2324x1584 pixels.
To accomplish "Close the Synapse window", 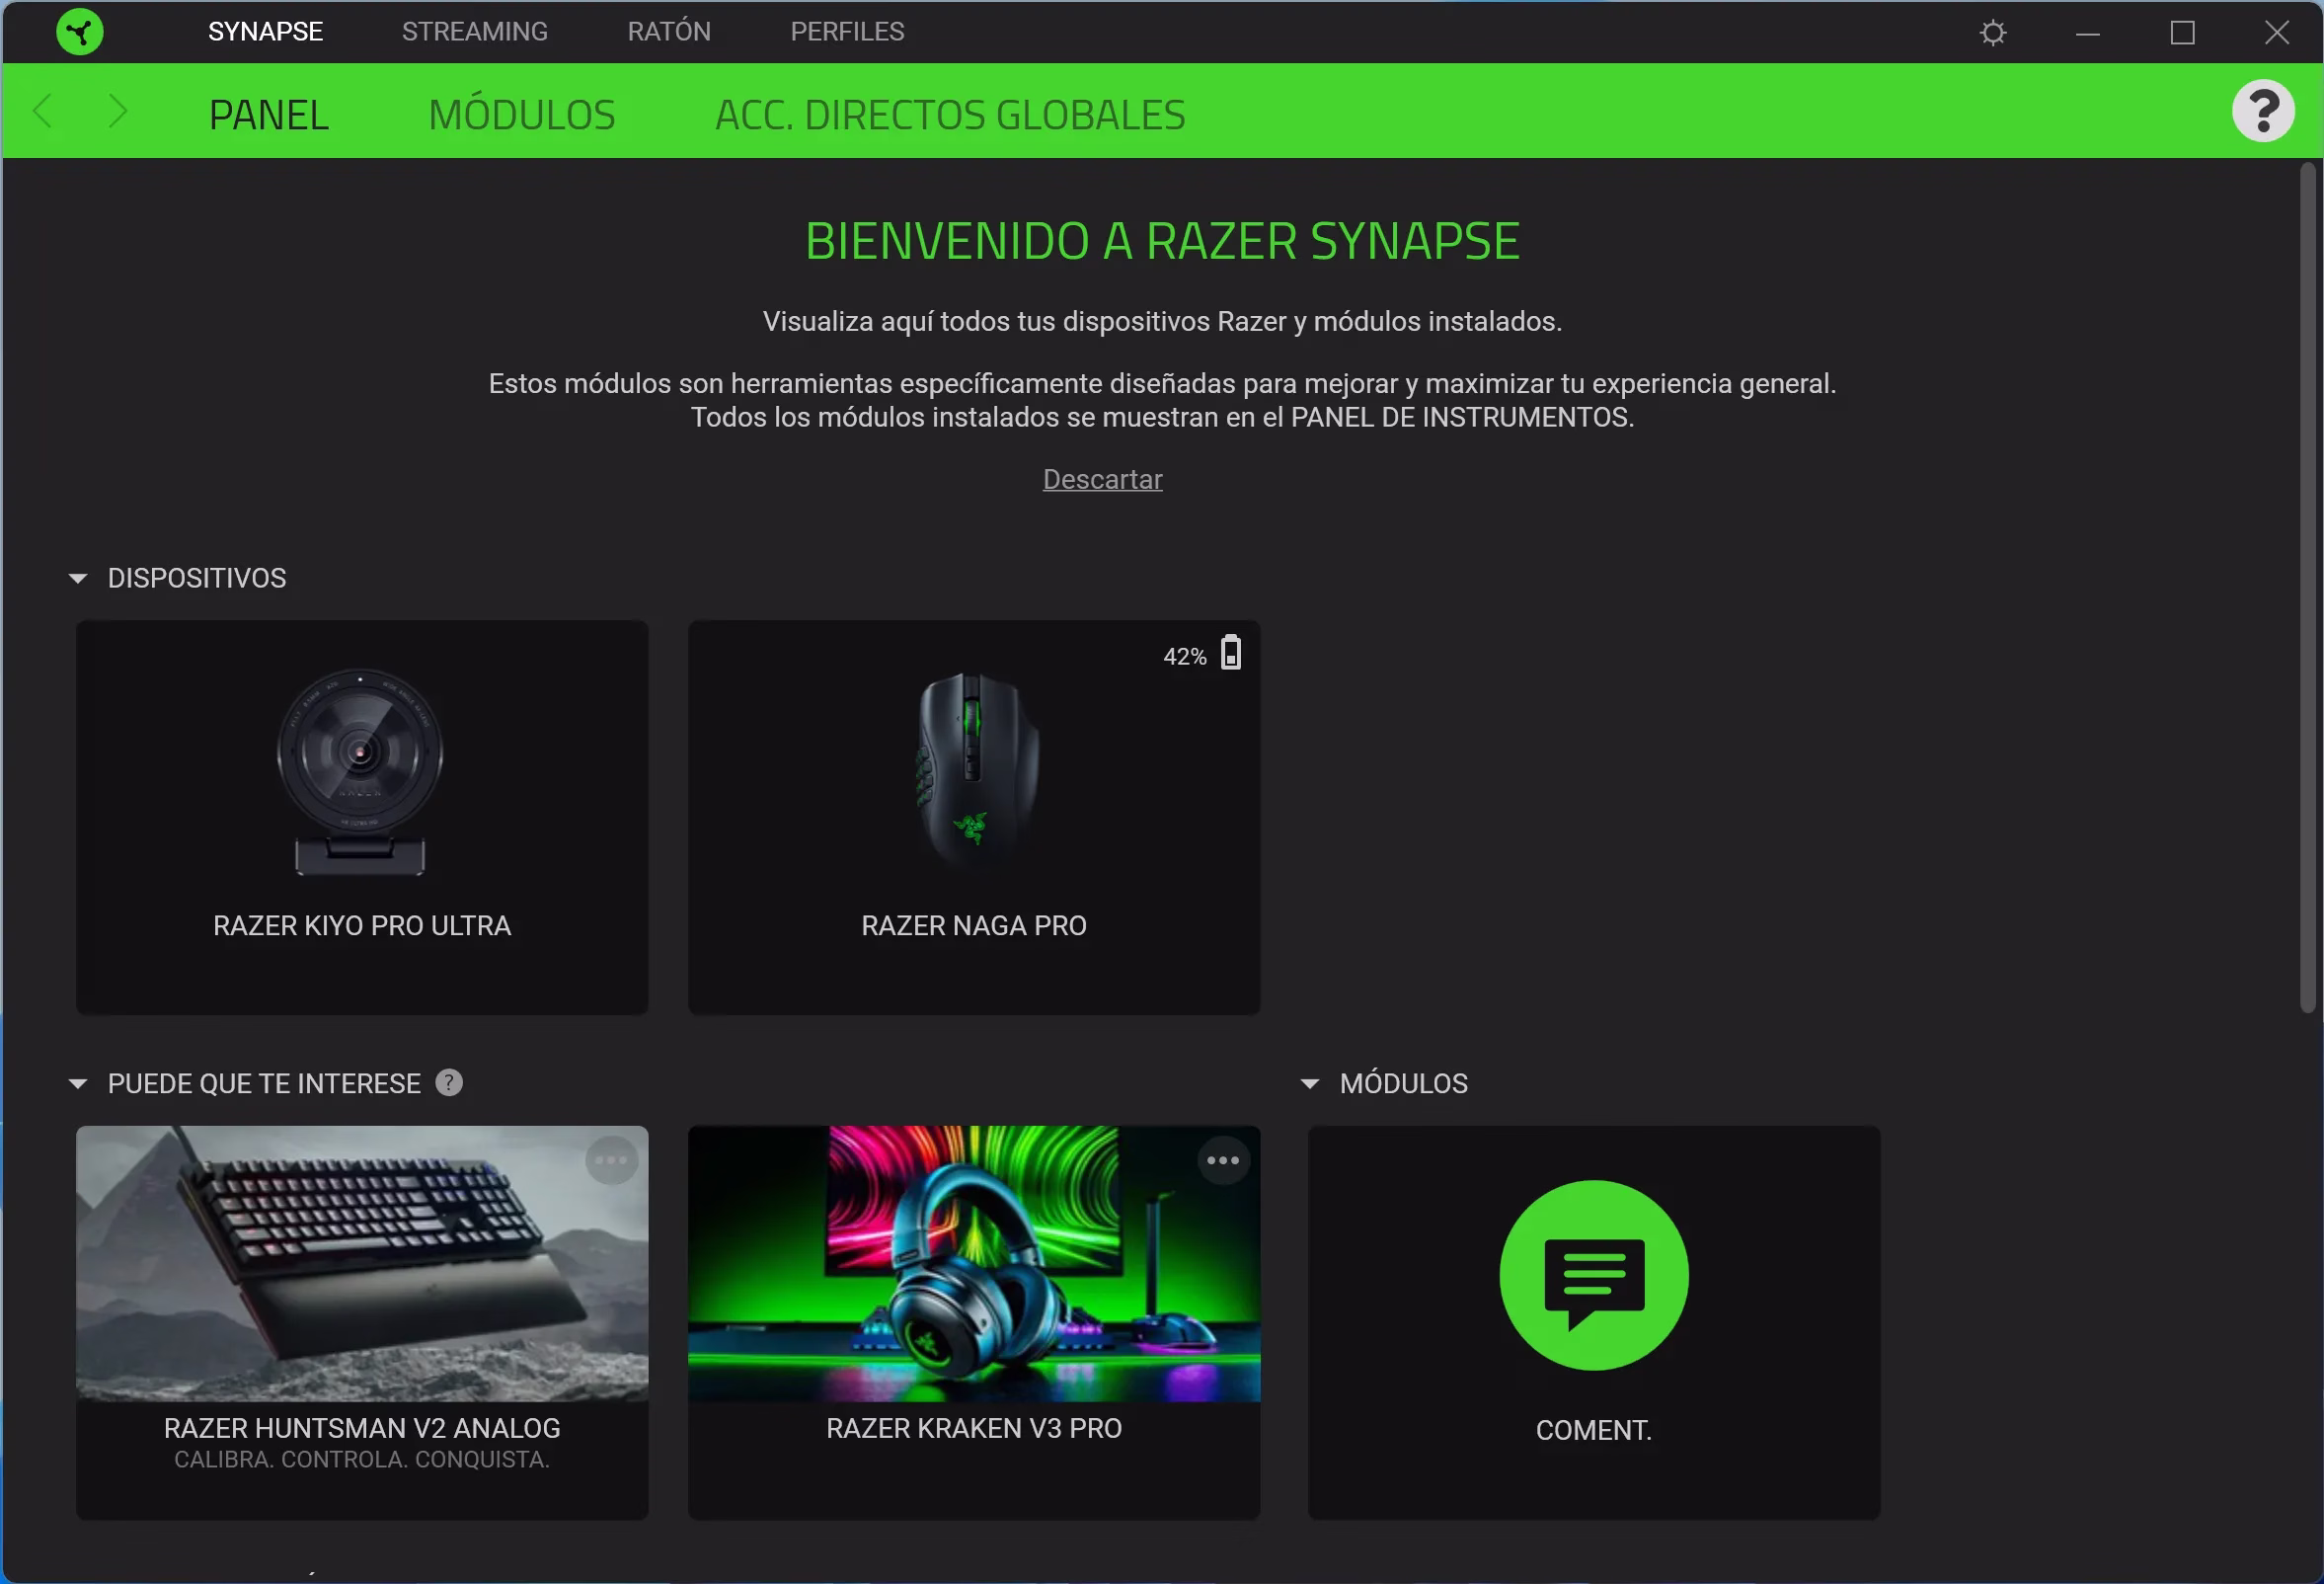I will pos(2277,33).
